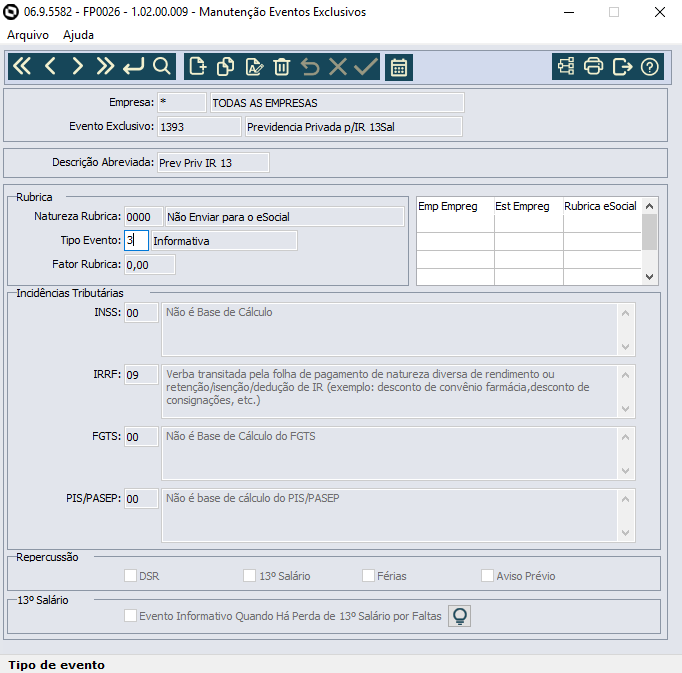
Task: Click INSS description scroll down arrow
Action: click(625, 347)
